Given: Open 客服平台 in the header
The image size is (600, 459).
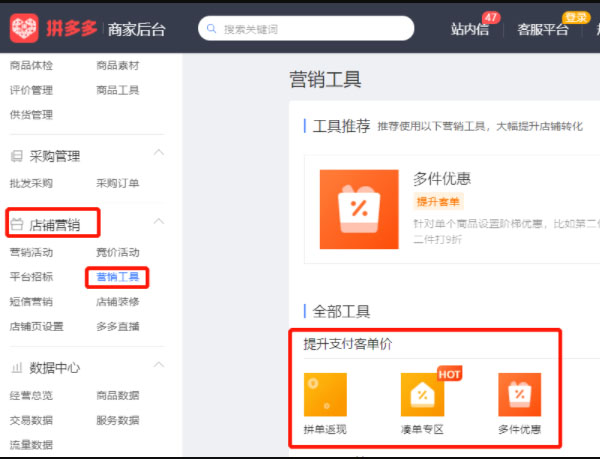Looking at the screenshot, I should tap(543, 29).
